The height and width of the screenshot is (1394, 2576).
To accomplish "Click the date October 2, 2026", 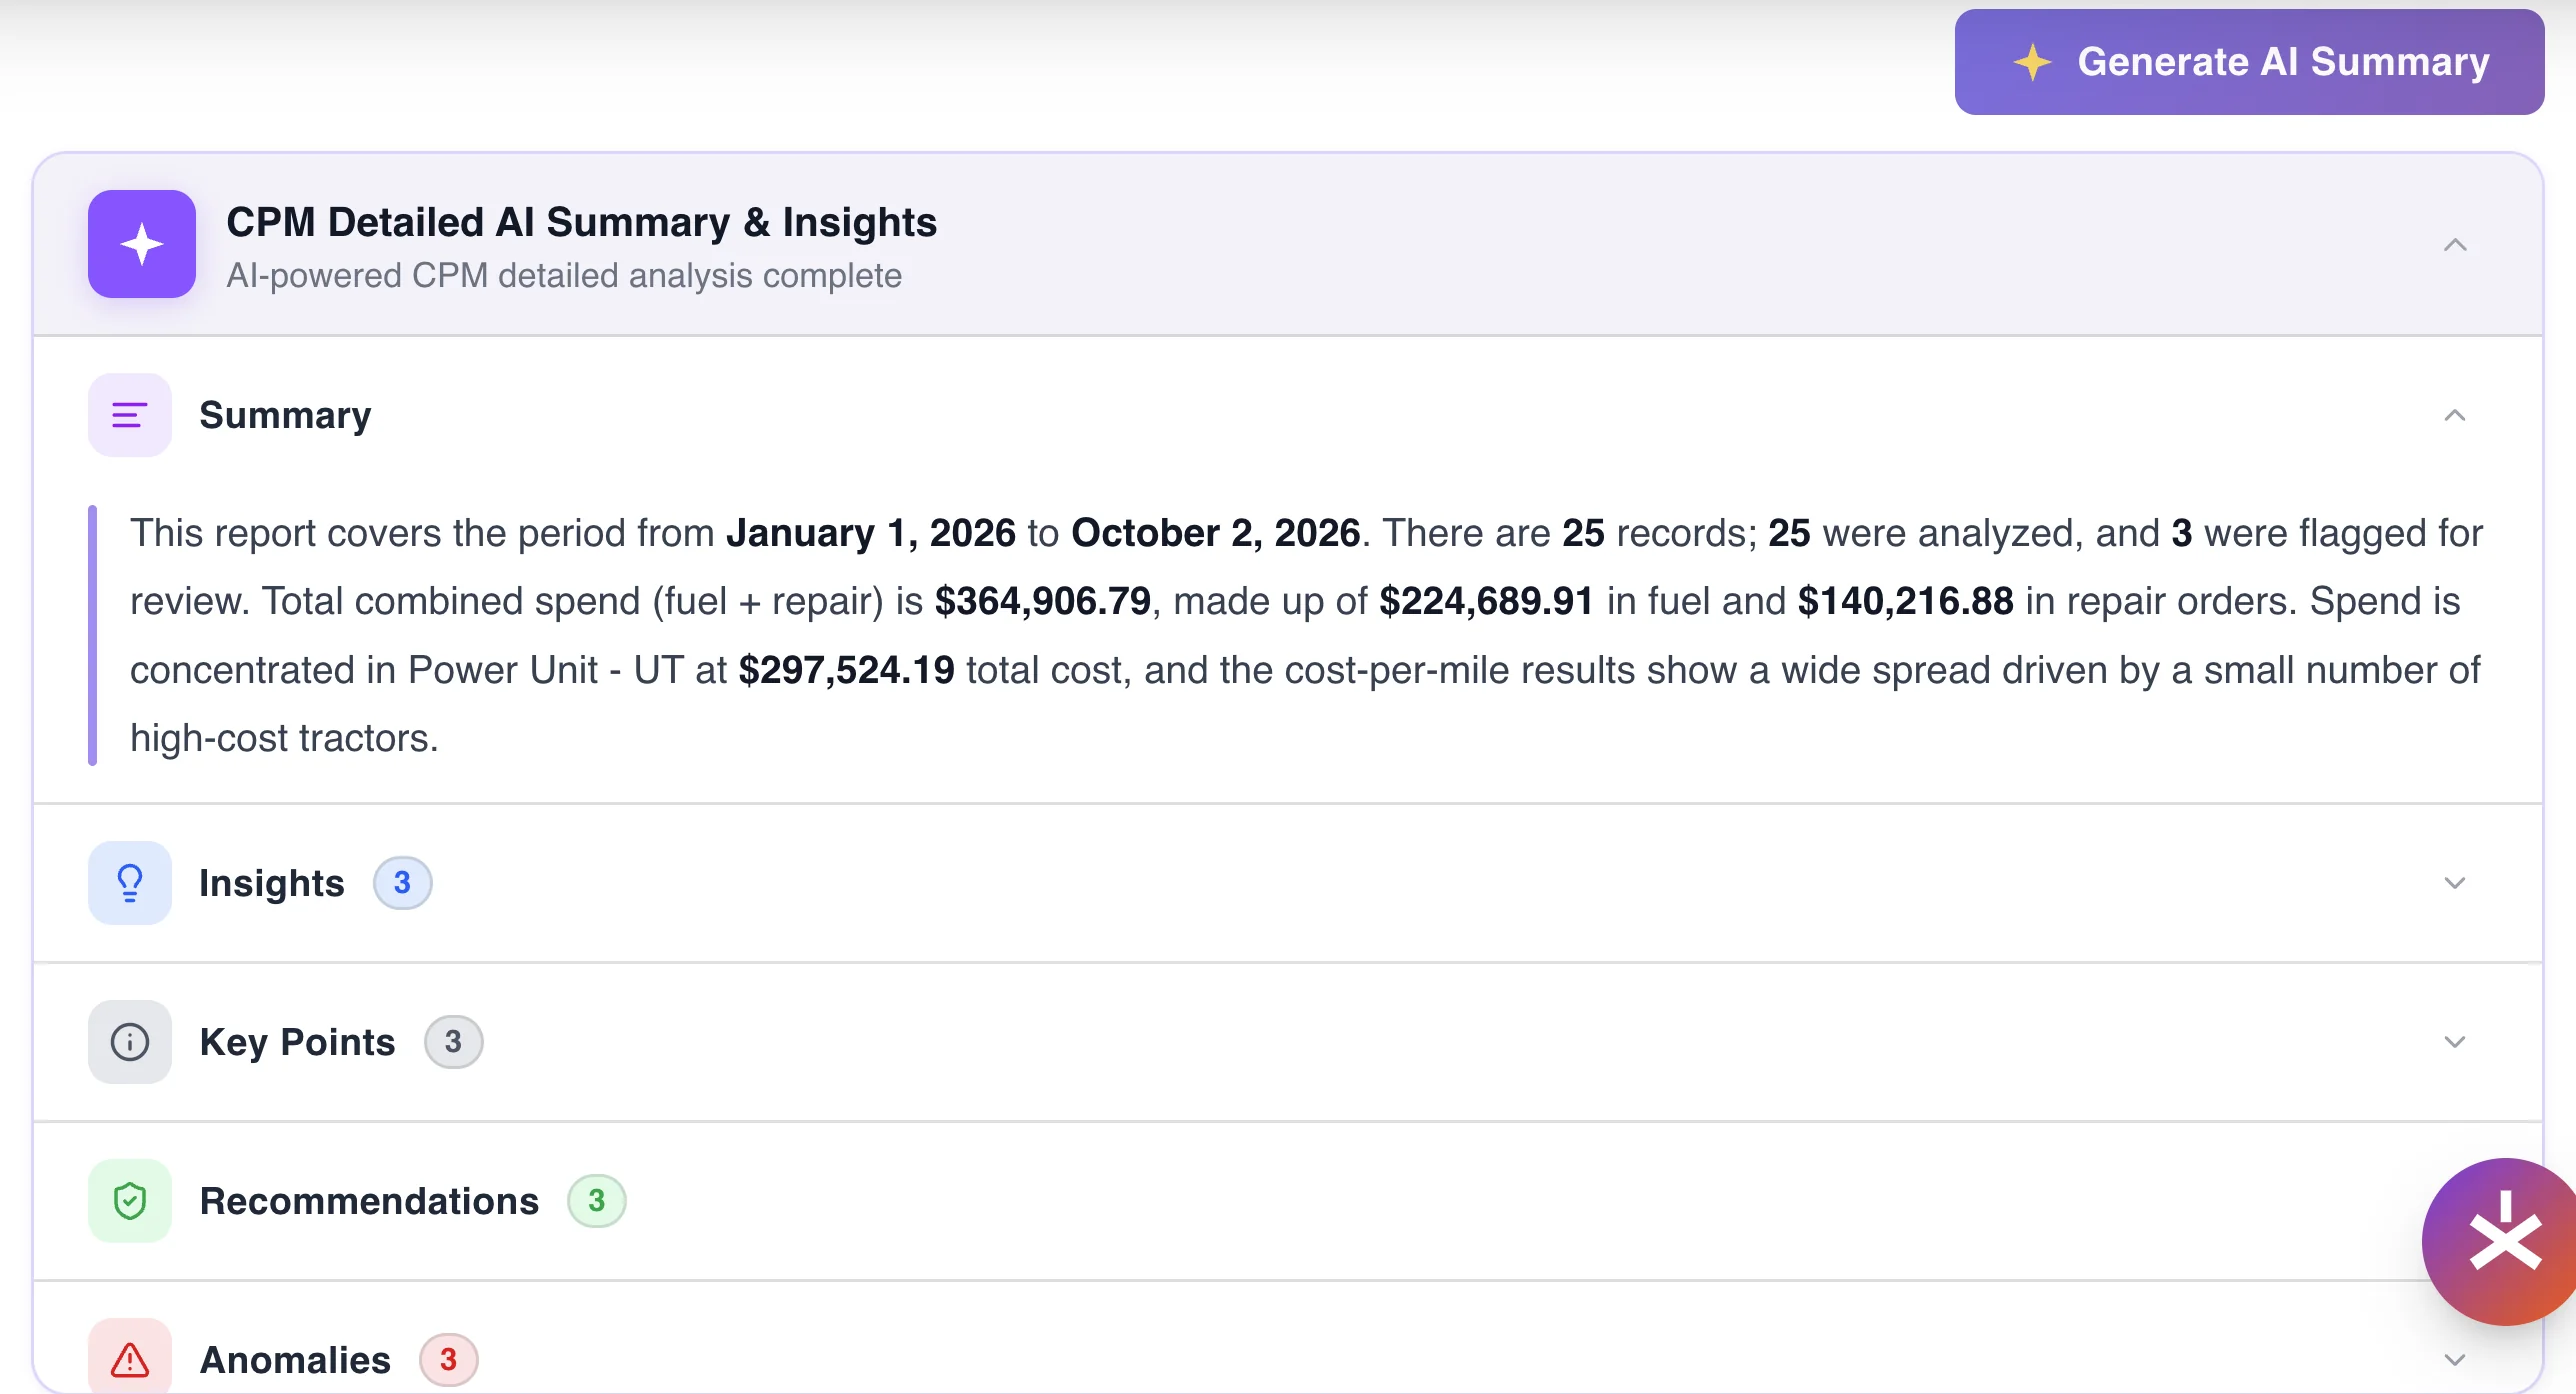I will (1216, 533).
